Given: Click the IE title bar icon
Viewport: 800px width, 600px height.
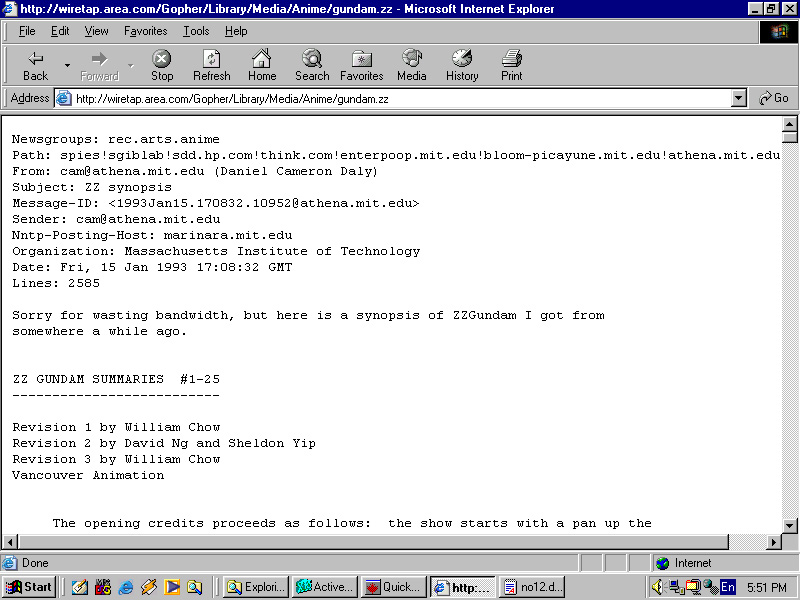Looking at the screenshot, I should (10, 9).
